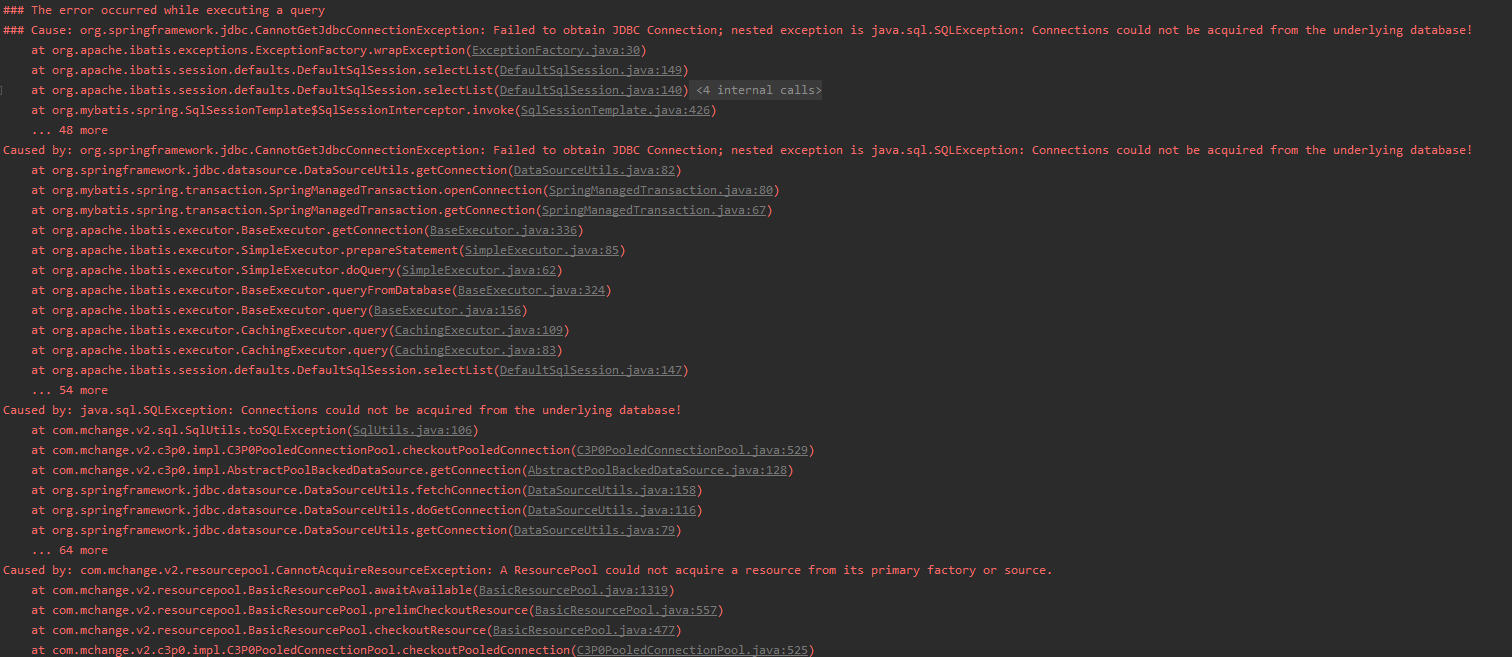This screenshot has height=657, width=1512.
Task: Click the SpringManagedTransaction.java:80 link
Action: click(658, 190)
